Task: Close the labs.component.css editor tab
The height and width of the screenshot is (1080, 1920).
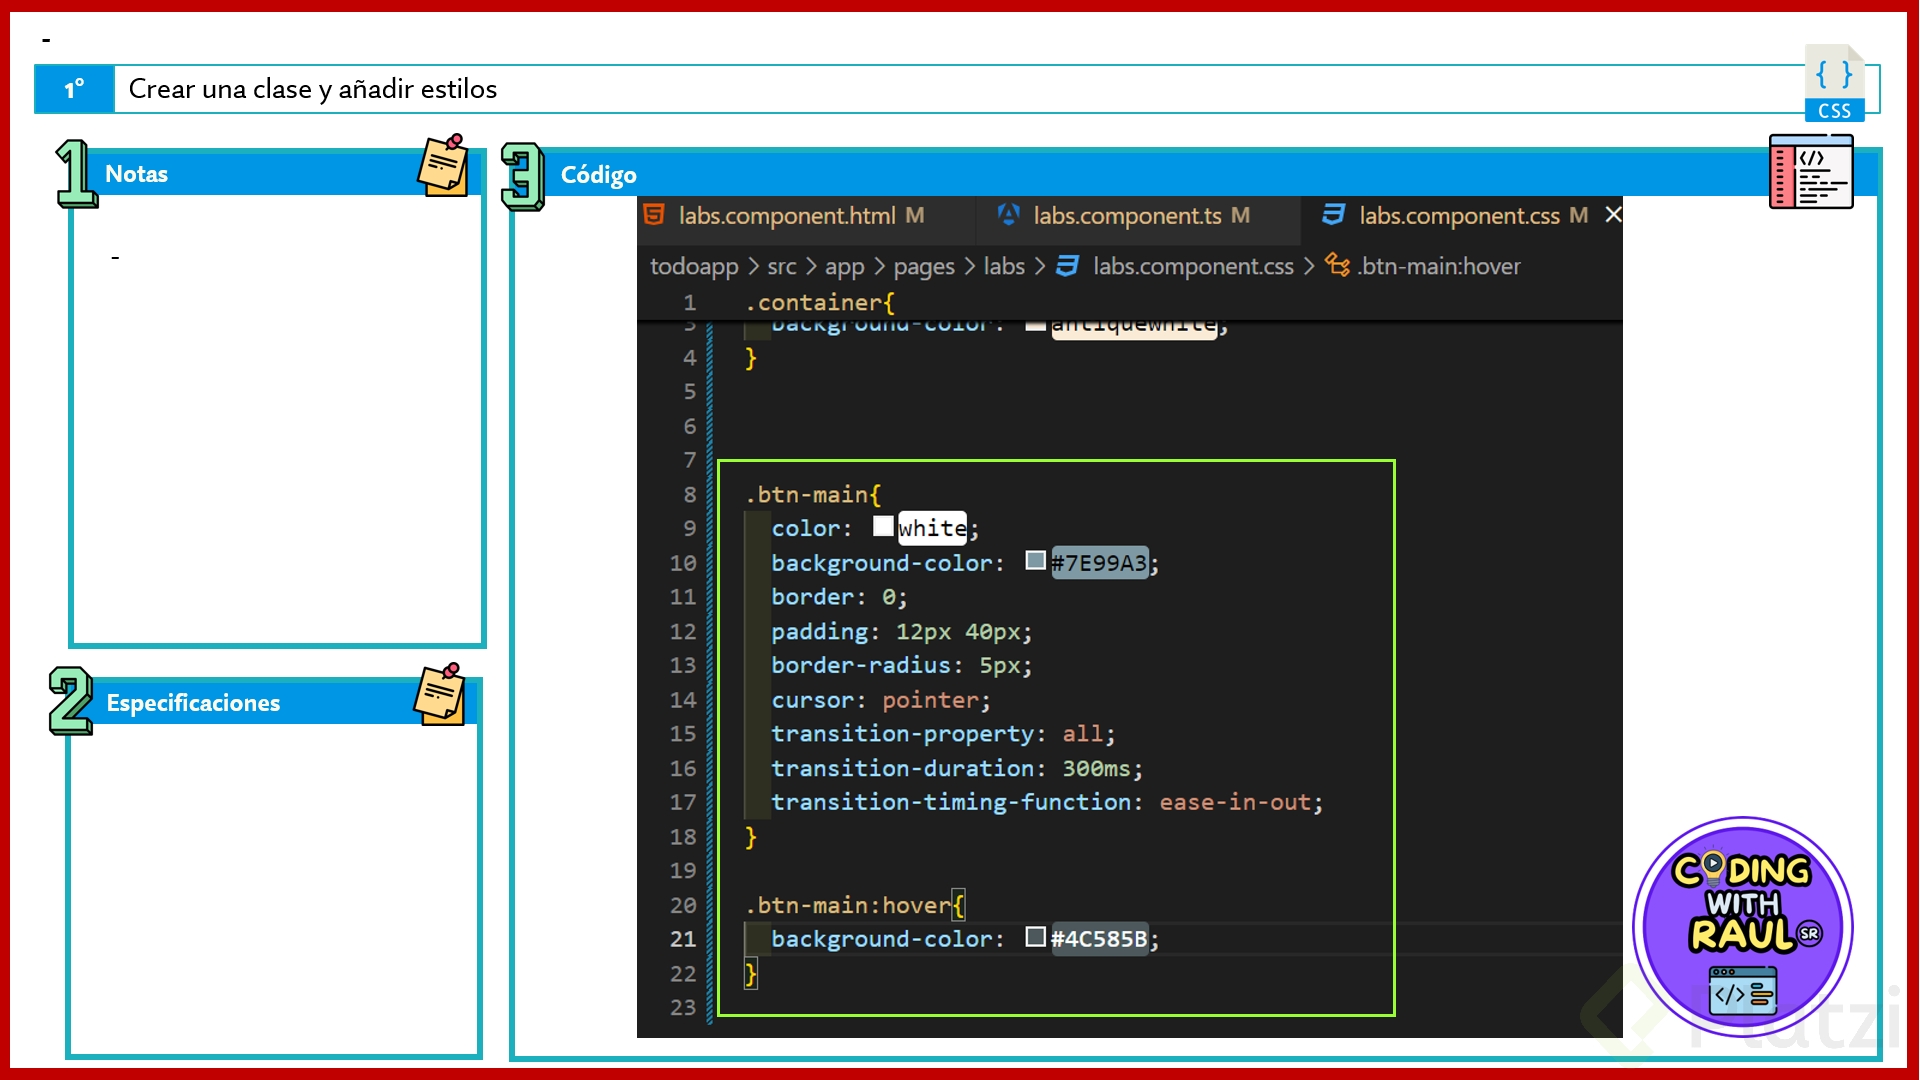Action: point(1613,215)
